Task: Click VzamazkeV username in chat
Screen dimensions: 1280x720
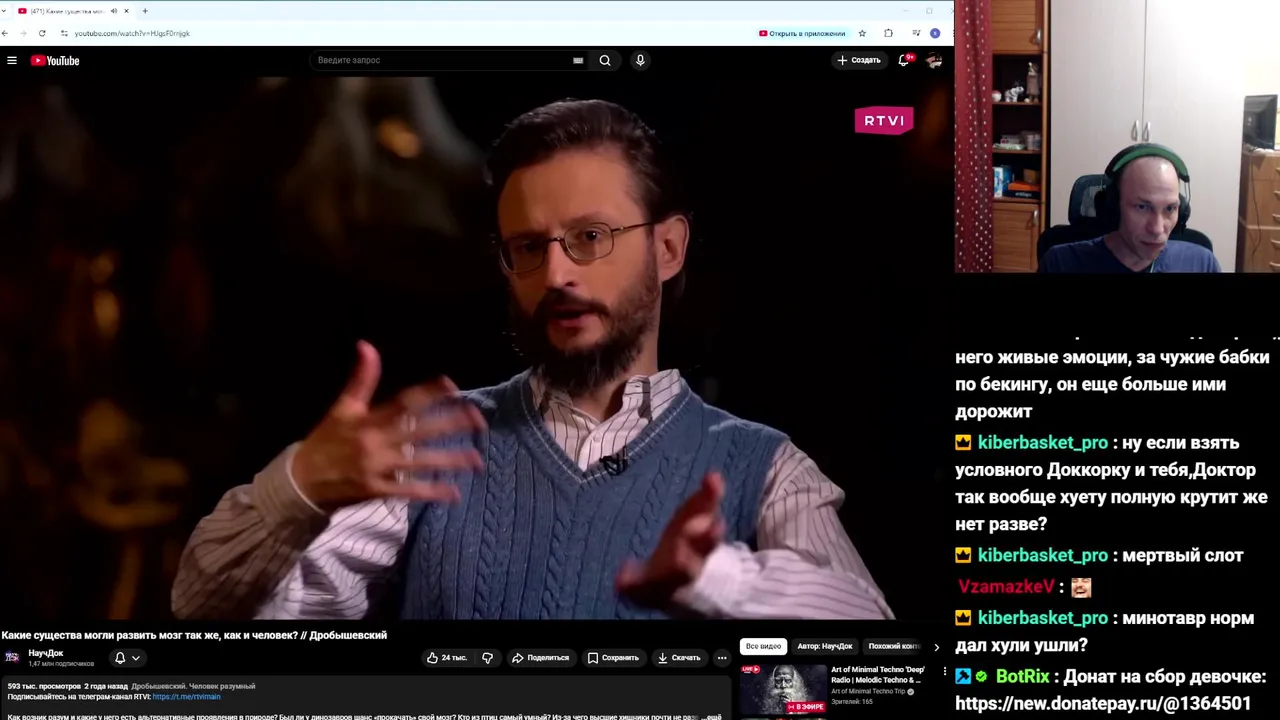Action: tap(1006, 587)
